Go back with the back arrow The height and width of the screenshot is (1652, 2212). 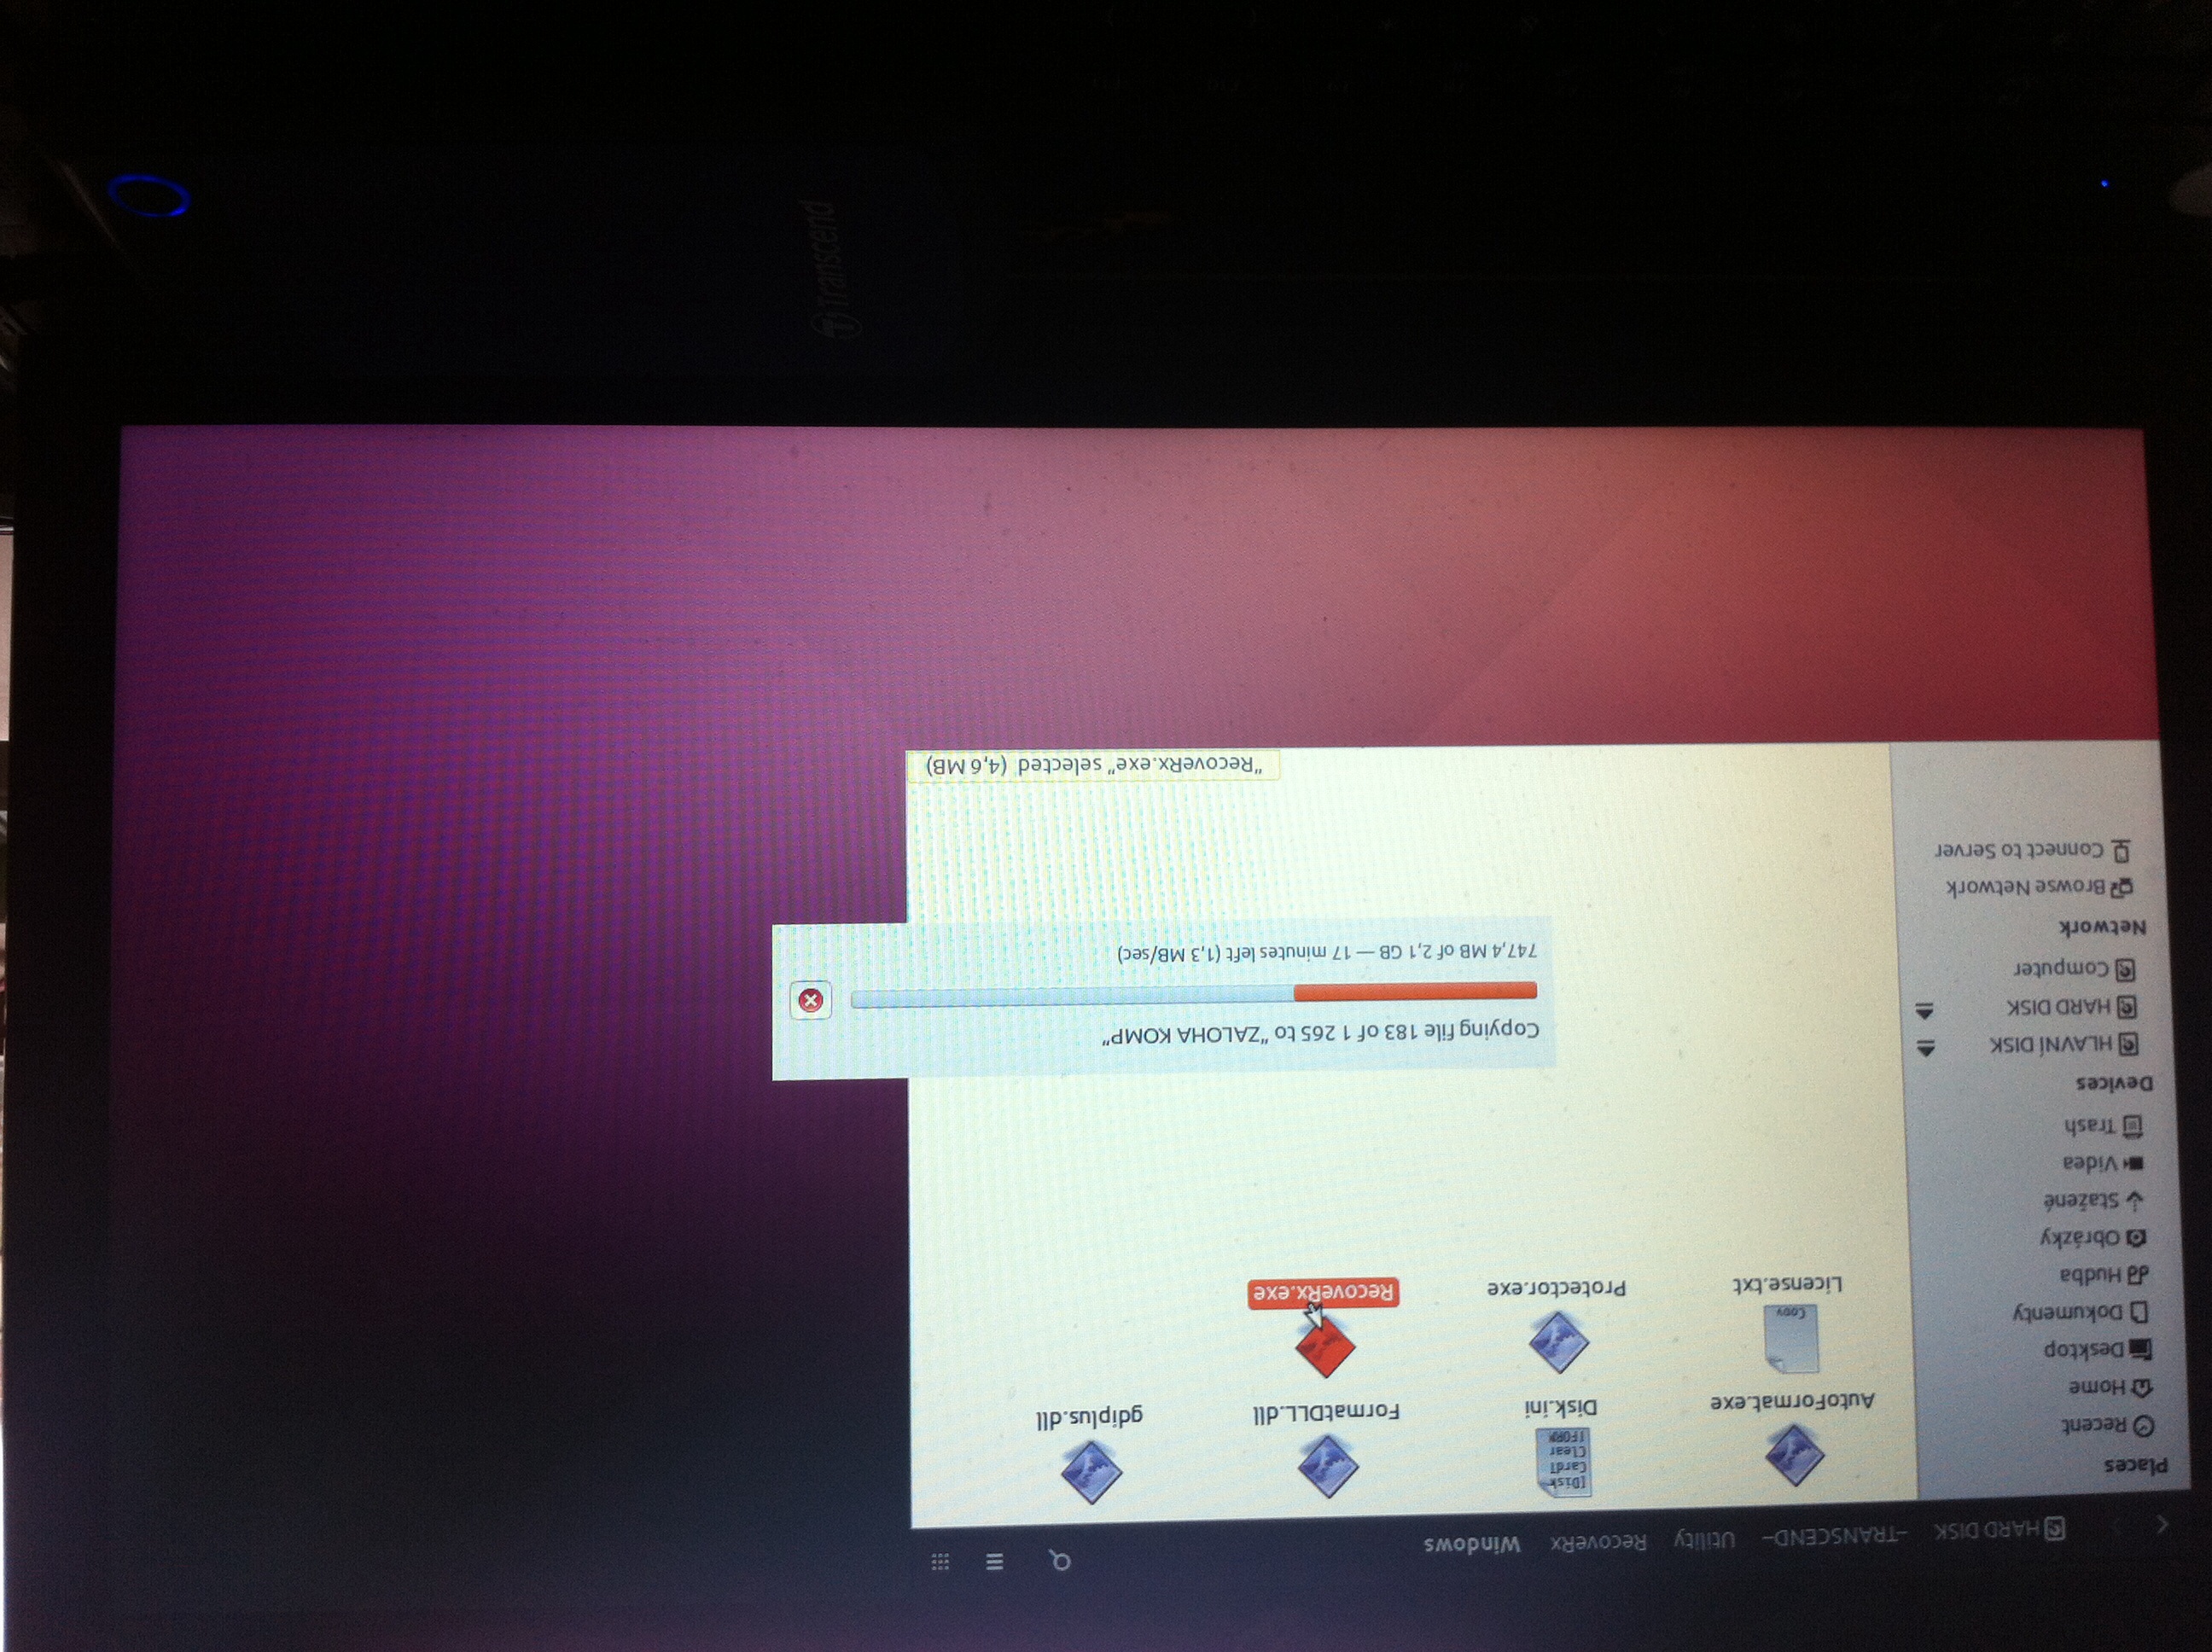2161,1525
